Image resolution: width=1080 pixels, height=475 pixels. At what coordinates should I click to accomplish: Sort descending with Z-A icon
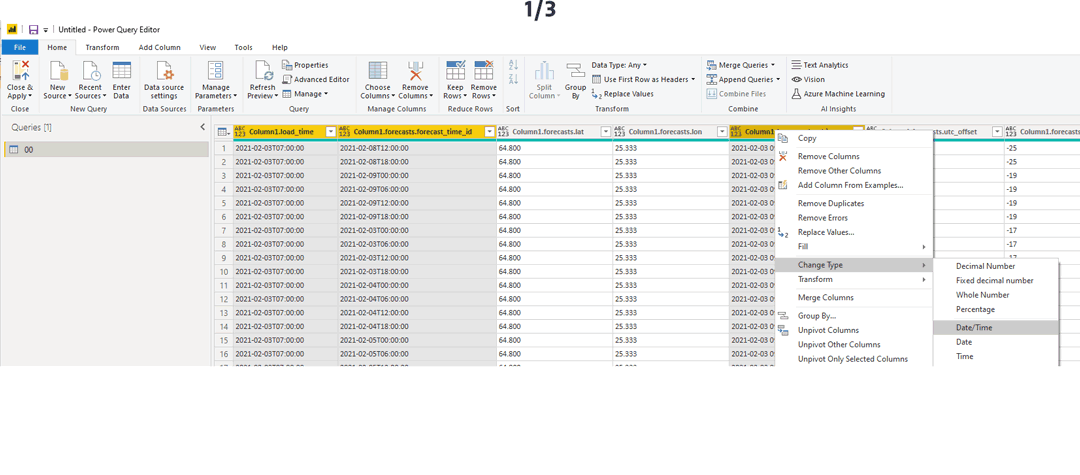pyautogui.click(x=512, y=80)
